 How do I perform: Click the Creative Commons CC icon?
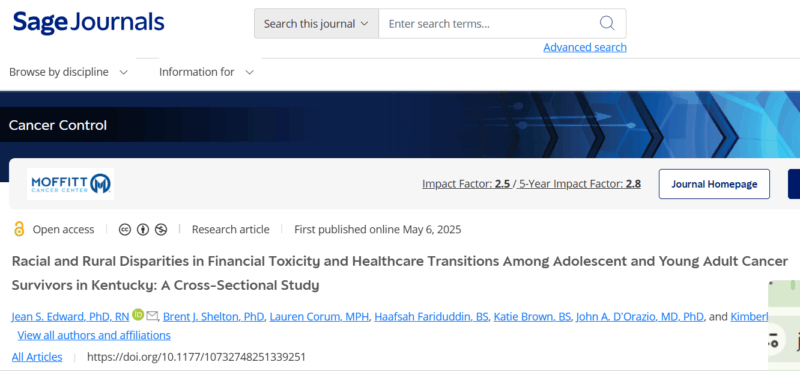(125, 230)
